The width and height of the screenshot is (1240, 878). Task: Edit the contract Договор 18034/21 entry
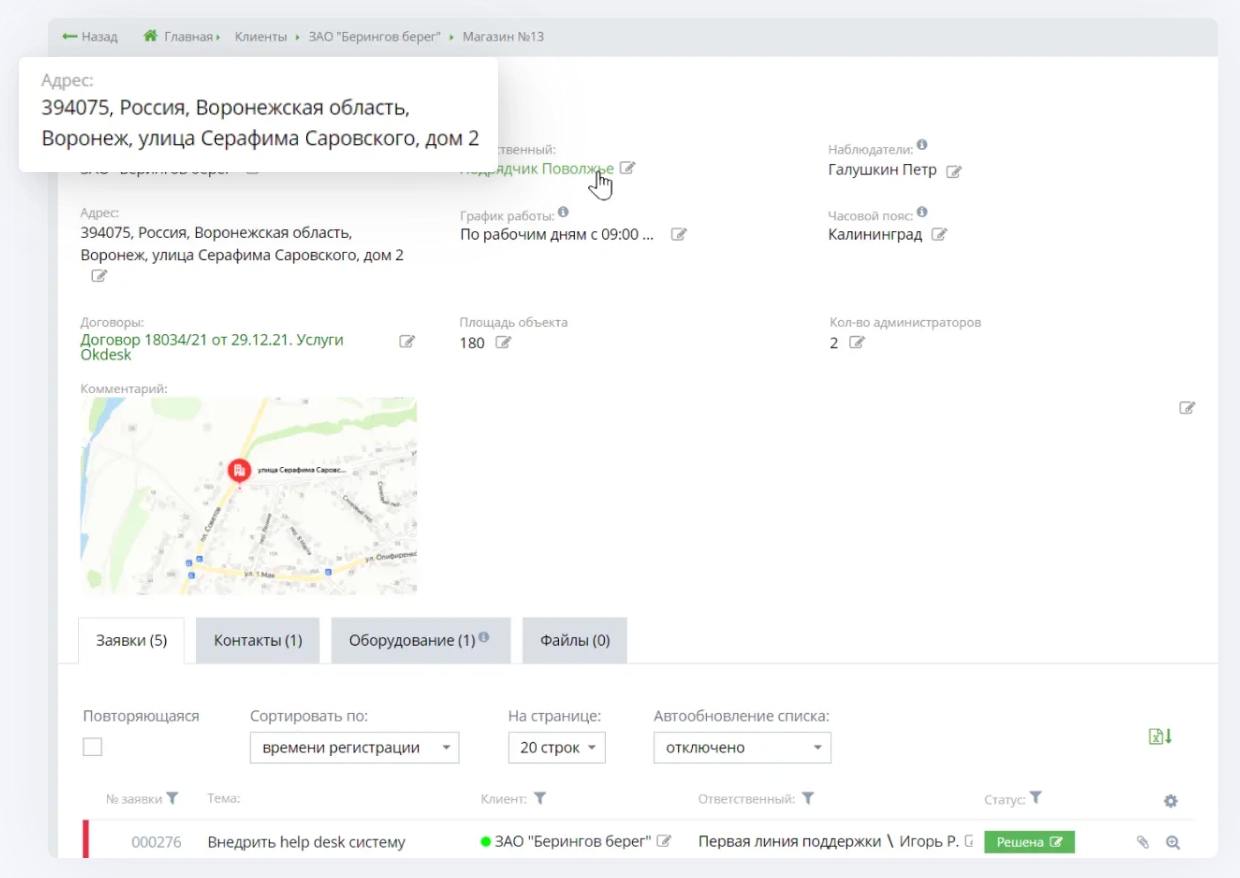(407, 341)
